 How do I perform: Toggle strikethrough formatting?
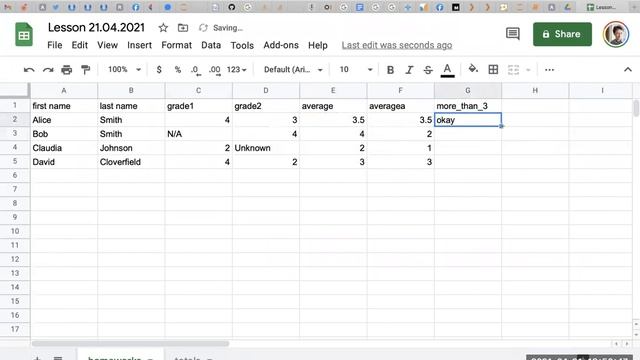coord(428,70)
